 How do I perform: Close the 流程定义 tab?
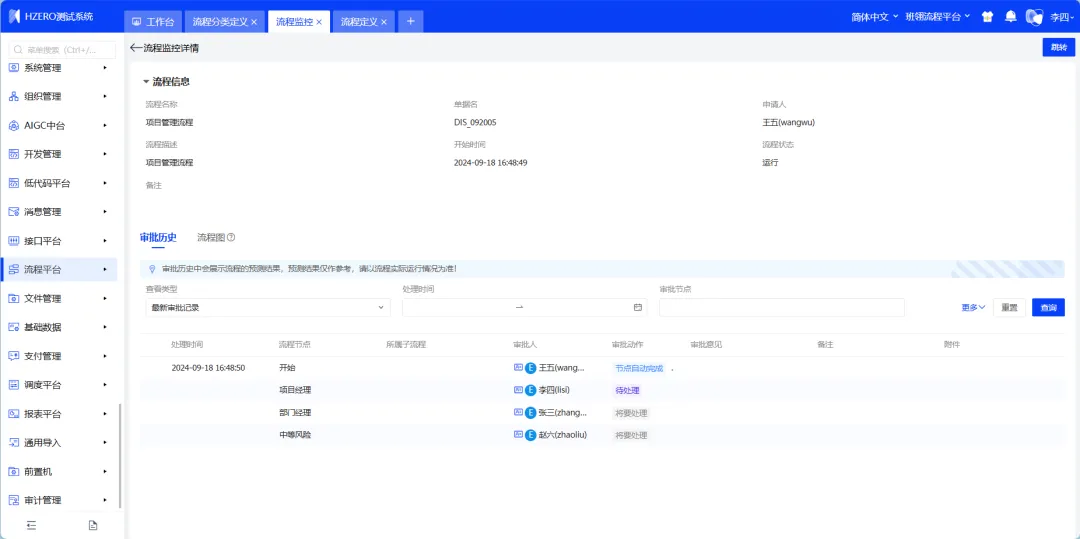pyautogui.click(x=384, y=22)
